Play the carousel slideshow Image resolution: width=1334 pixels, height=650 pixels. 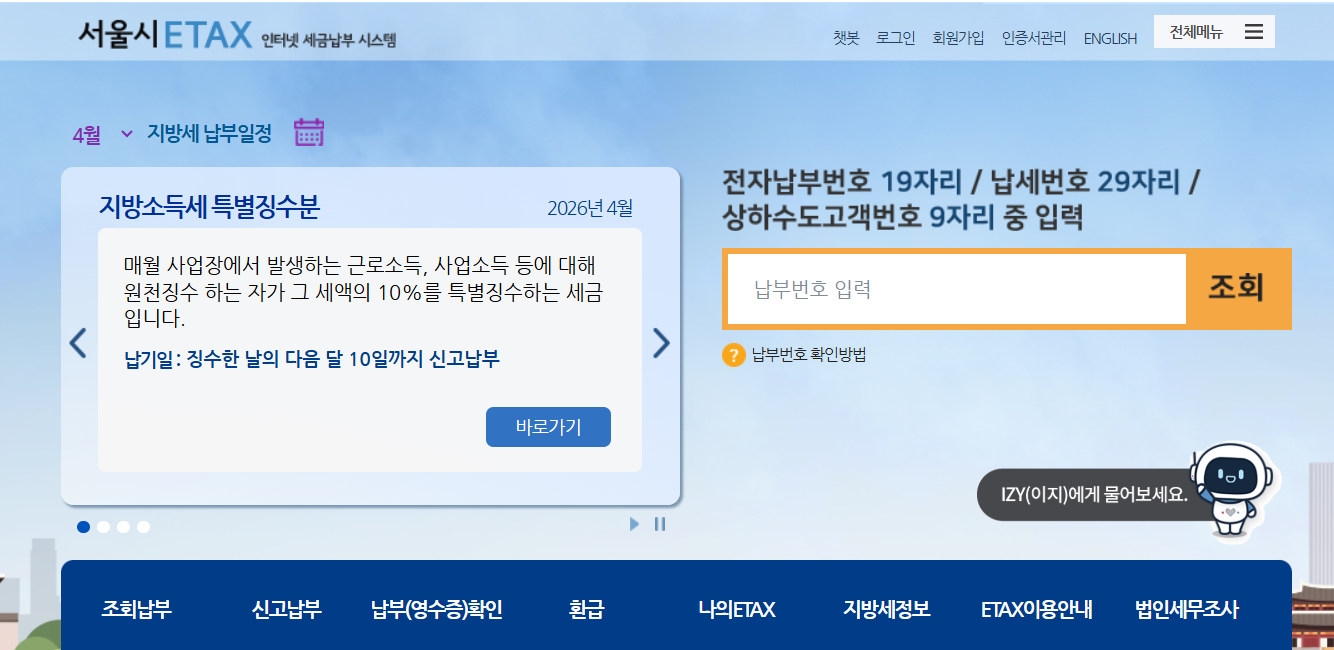click(634, 524)
